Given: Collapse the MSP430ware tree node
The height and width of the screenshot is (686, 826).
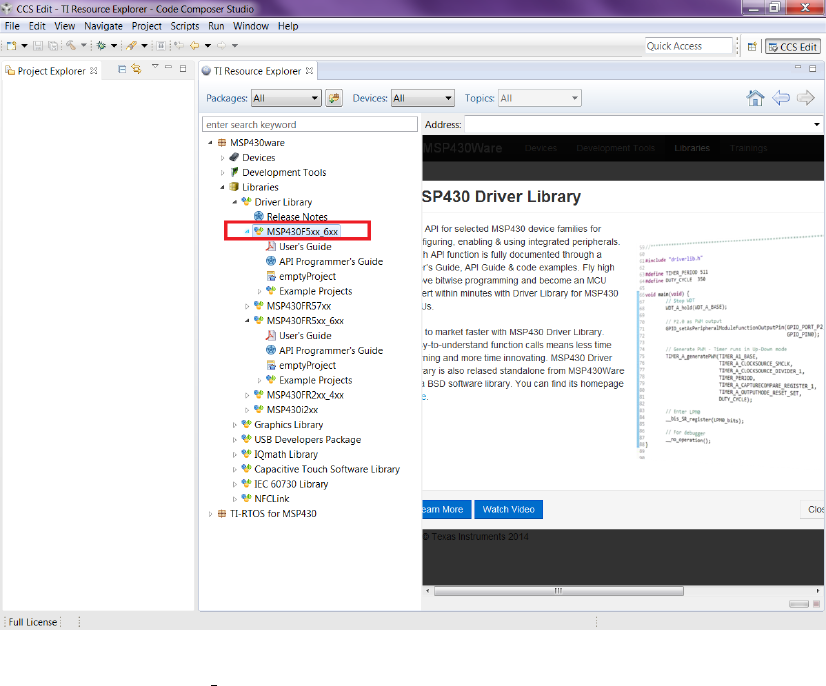Looking at the screenshot, I should pyautogui.click(x=210, y=143).
